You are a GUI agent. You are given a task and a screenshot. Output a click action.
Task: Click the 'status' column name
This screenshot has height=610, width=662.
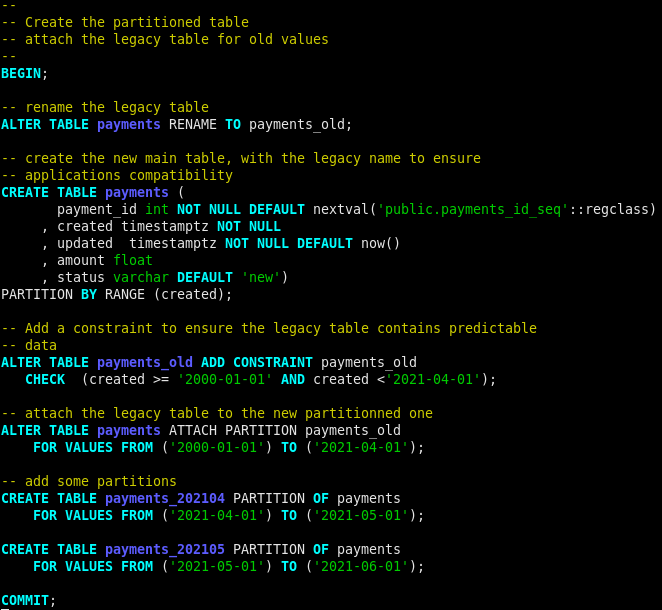click(81, 277)
